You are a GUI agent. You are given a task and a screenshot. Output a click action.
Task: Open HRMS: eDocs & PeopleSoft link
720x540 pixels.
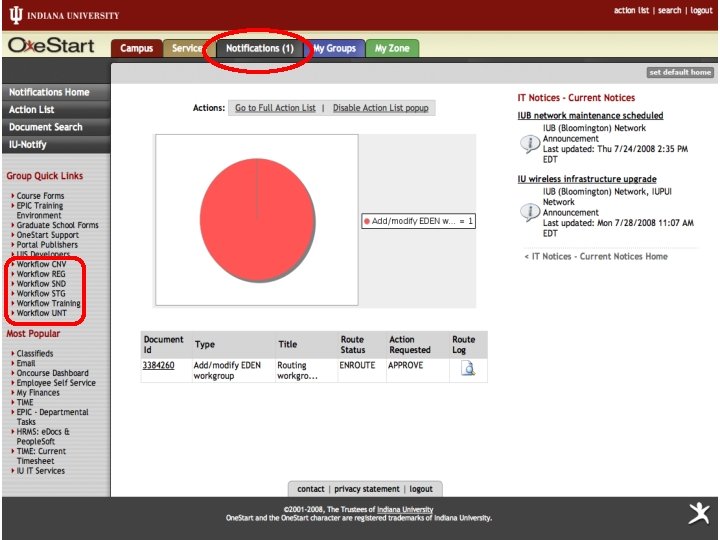coord(43,436)
